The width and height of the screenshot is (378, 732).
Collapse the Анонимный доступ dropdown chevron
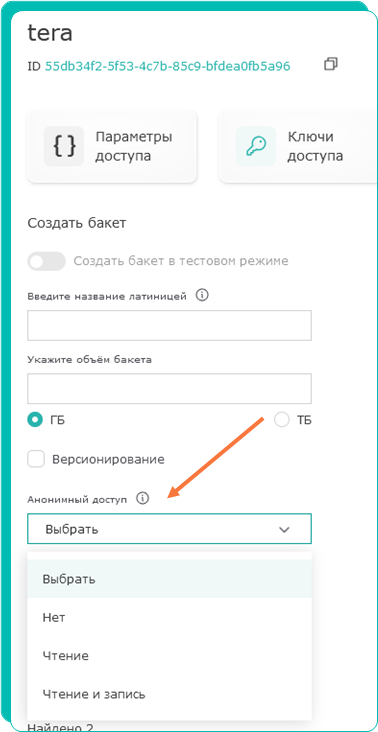point(284,529)
